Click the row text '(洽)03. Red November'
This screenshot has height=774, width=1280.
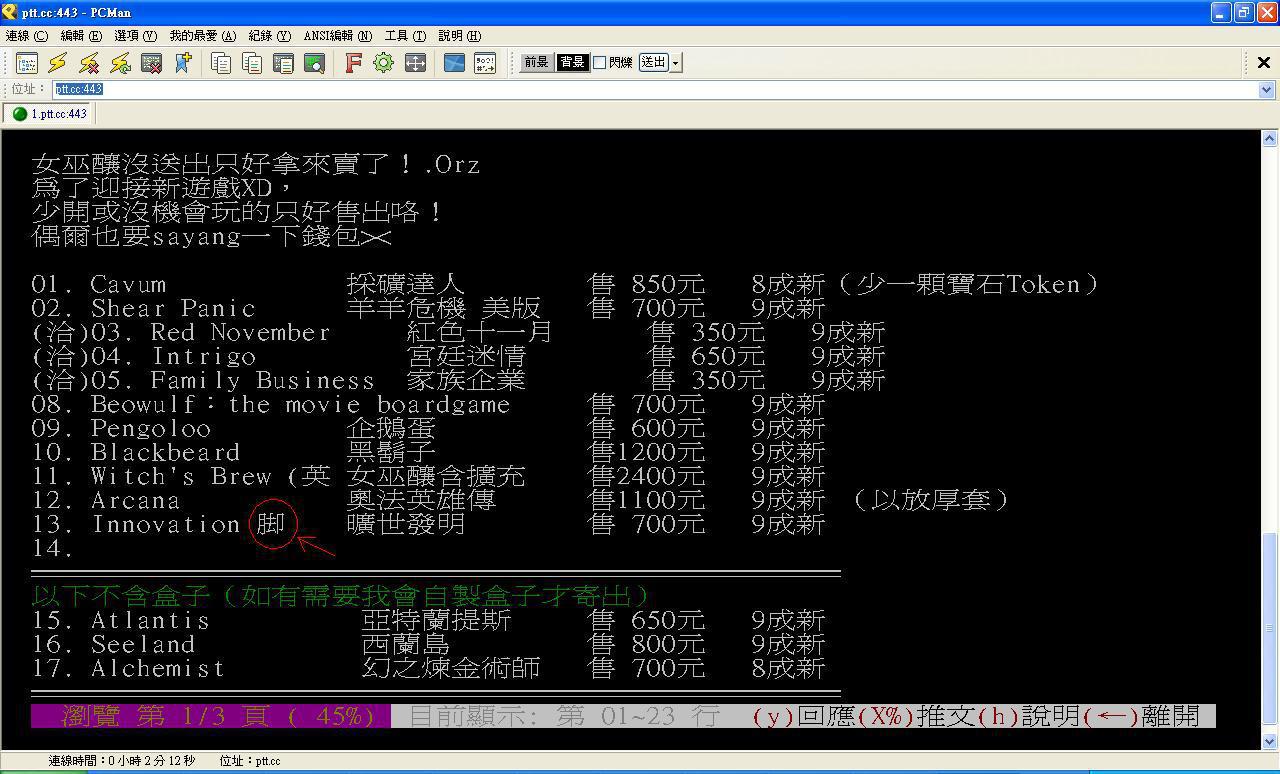(181, 333)
